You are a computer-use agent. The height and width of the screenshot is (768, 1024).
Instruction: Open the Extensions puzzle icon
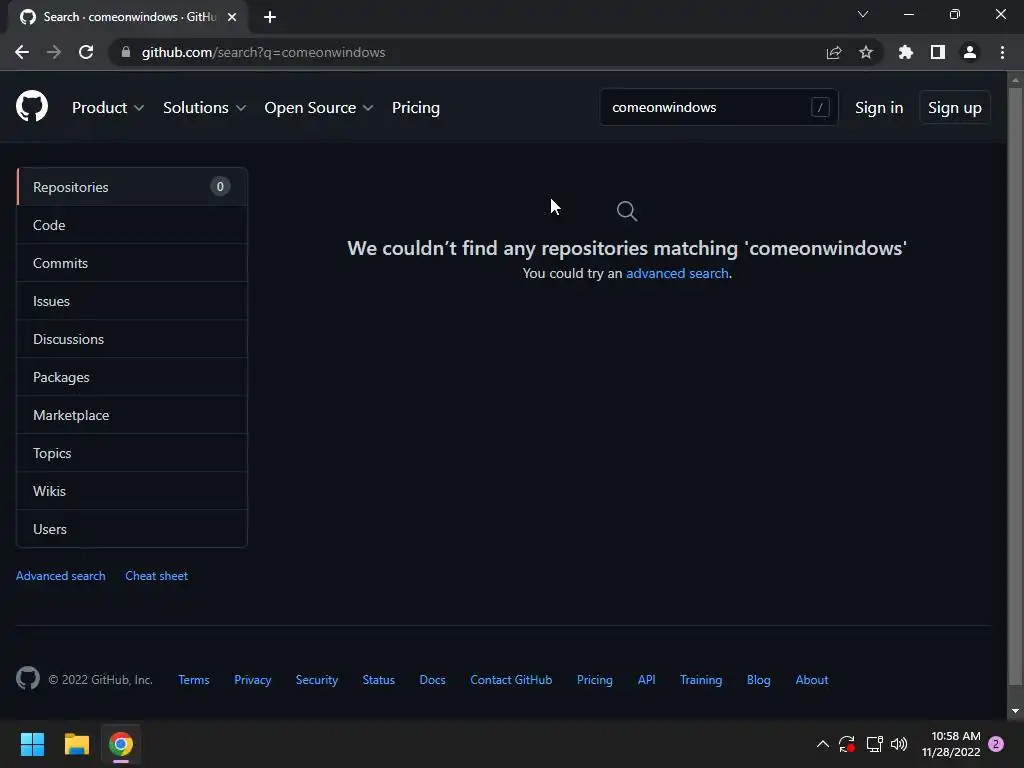(905, 52)
